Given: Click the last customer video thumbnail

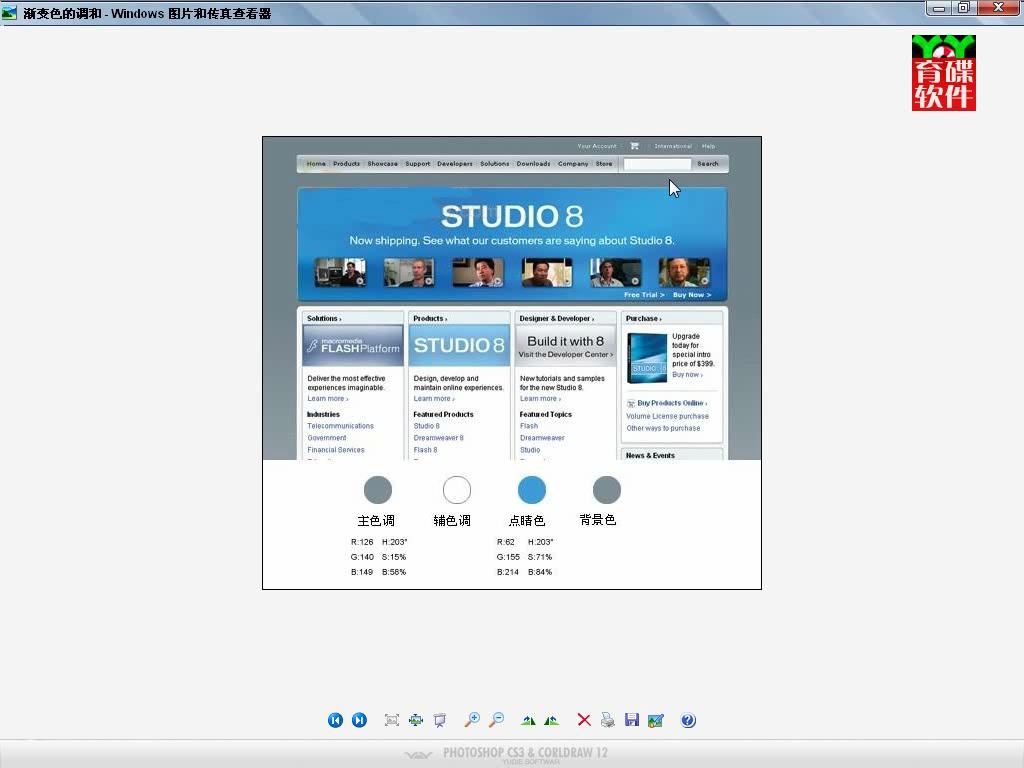Looking at the screenshot, I should click(684, 272).
